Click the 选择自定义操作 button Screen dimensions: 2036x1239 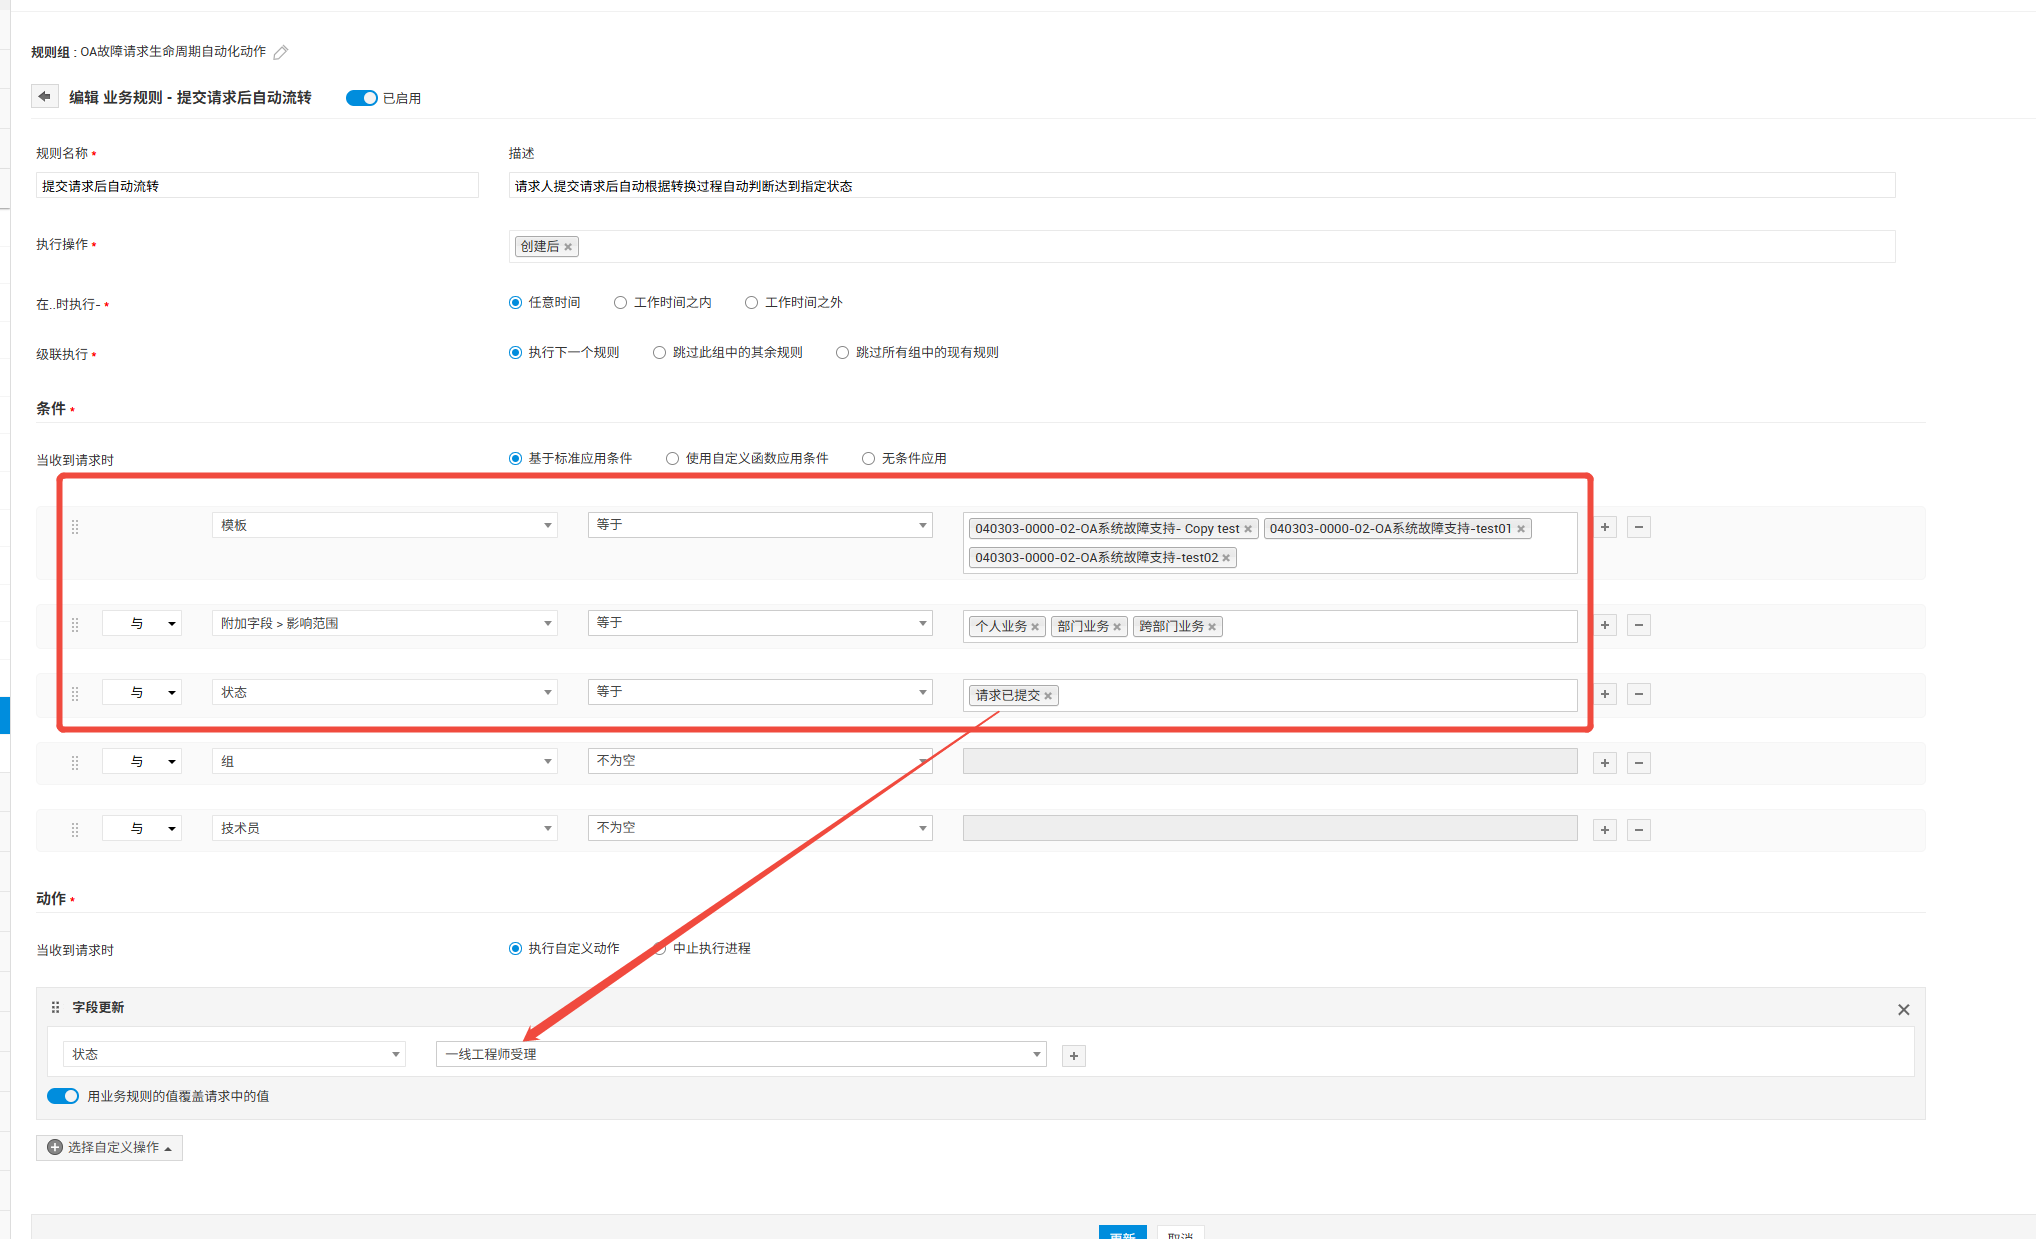pos(109,1147)
